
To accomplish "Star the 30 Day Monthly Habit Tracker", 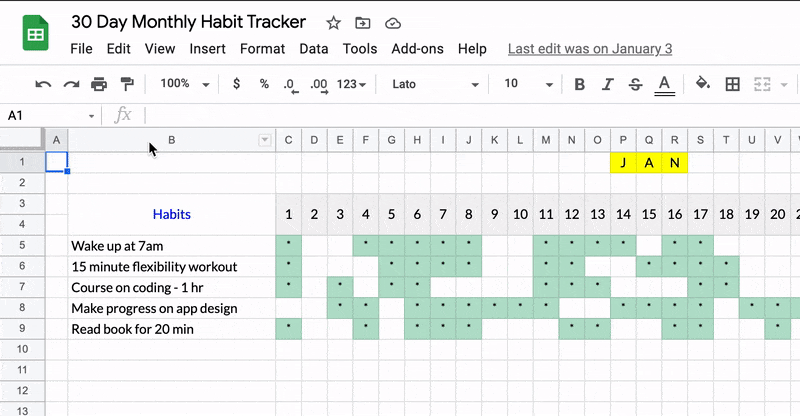I will (x=334, y=23).
